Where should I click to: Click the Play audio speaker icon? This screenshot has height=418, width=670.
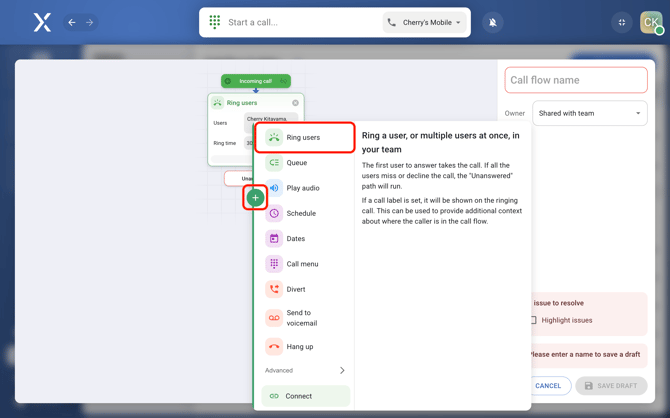tap(274, 188)
